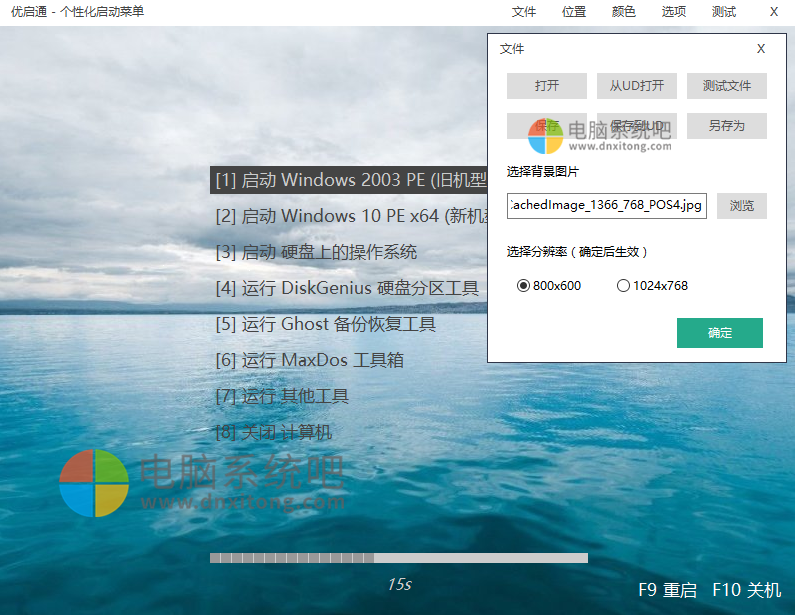The height and width of the screenshot is (615, 795).
Task: Select menu entry [4] 运行 DiskGenius
Action: [x=347, y=288]
